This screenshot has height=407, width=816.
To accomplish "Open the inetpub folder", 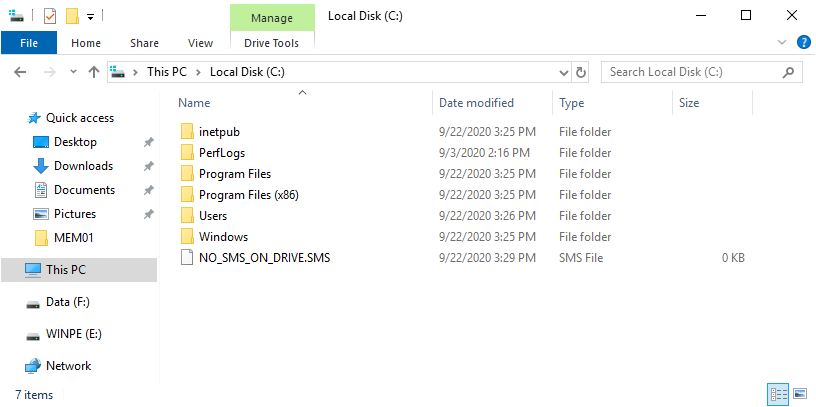I will 219,132.
